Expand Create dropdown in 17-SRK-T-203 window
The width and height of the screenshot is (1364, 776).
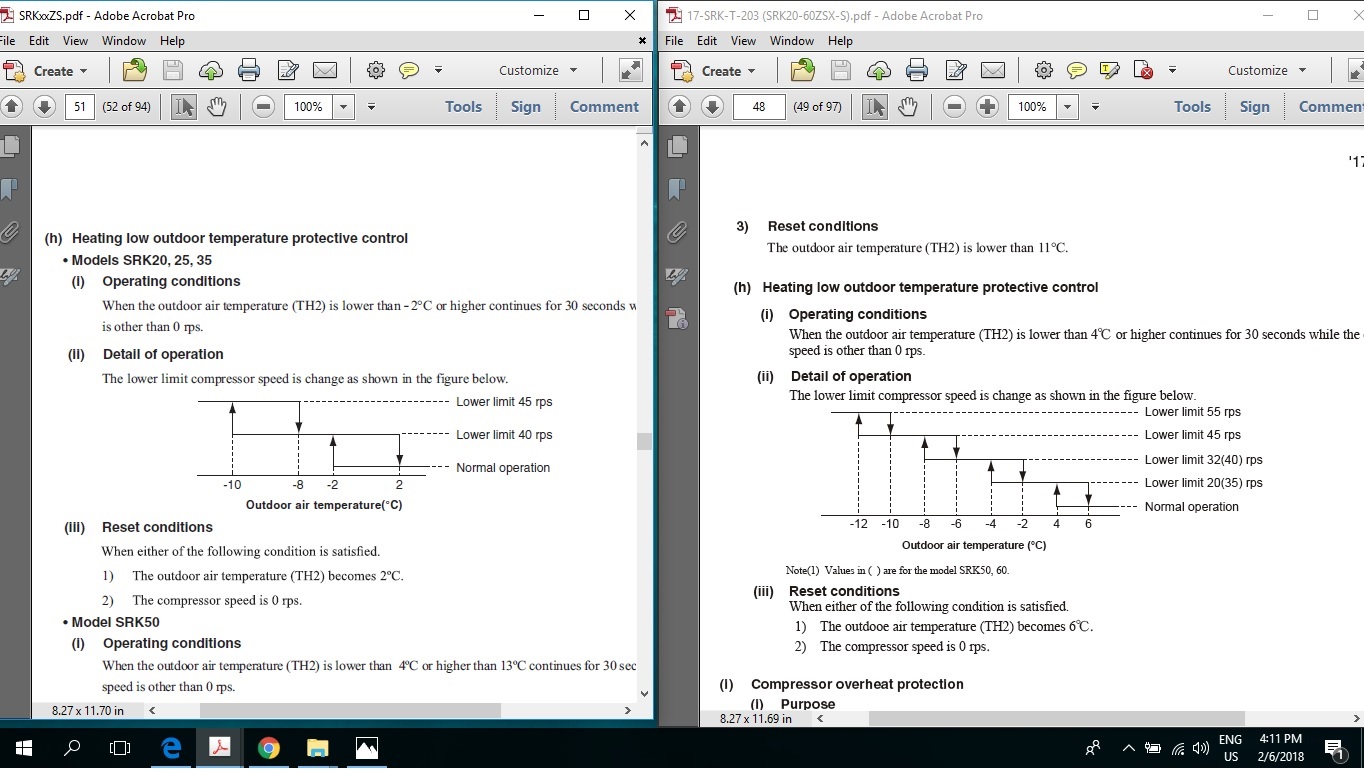[751, 71]
